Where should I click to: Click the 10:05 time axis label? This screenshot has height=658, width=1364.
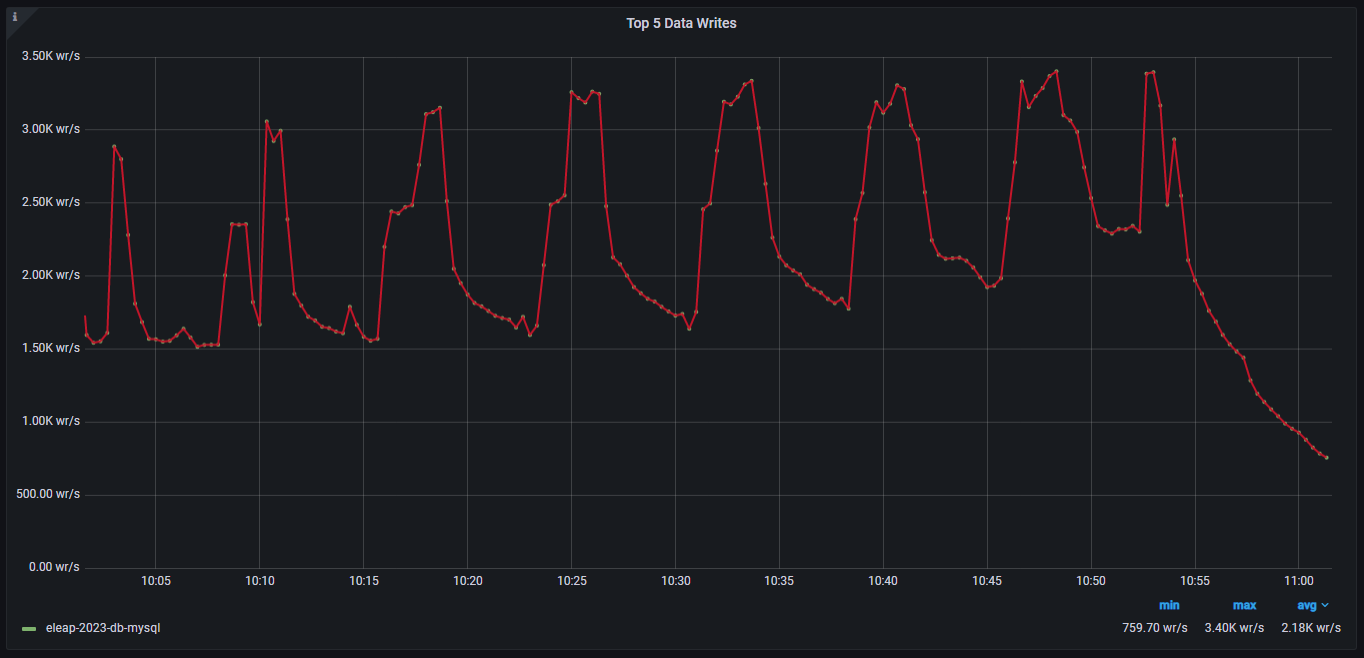[155, 581]
